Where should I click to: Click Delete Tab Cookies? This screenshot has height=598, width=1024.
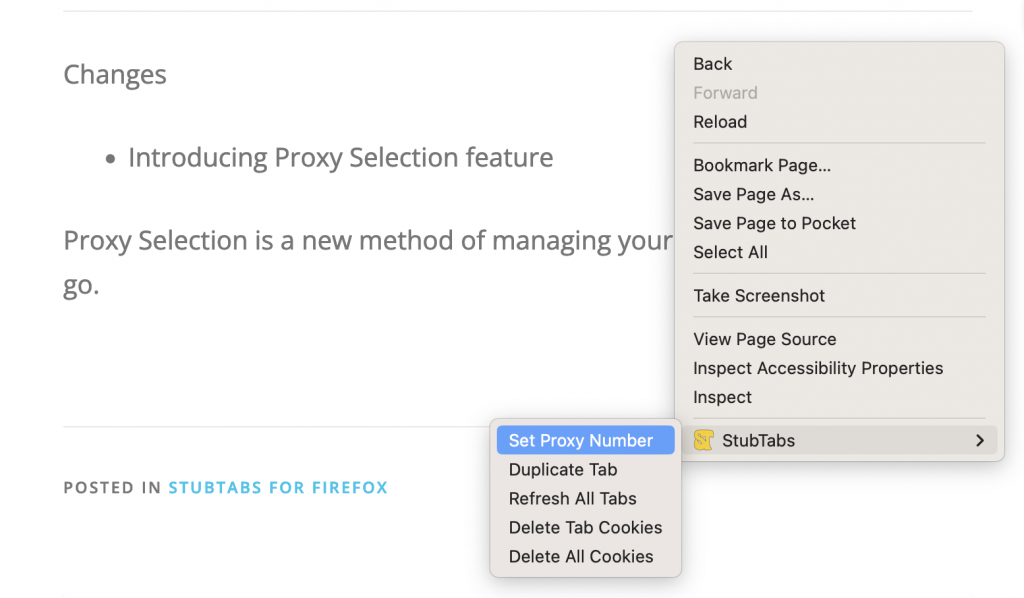click(585, 527)
